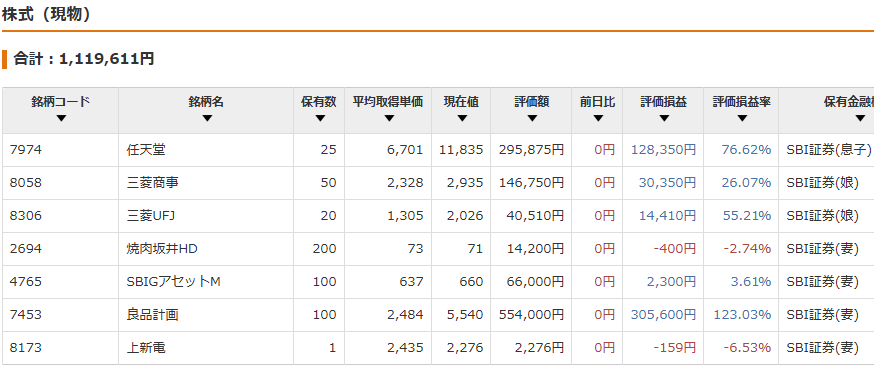
Task: Sort by 評価損益 arrow icon
Action: 663,118
